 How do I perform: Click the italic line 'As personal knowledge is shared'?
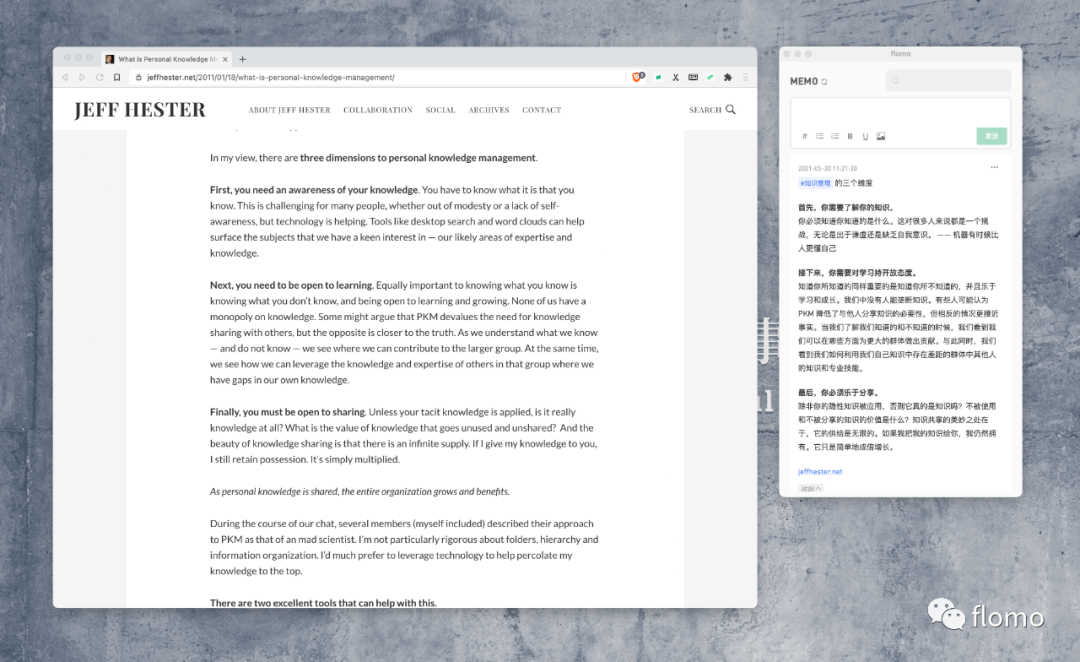pos(360,491)
